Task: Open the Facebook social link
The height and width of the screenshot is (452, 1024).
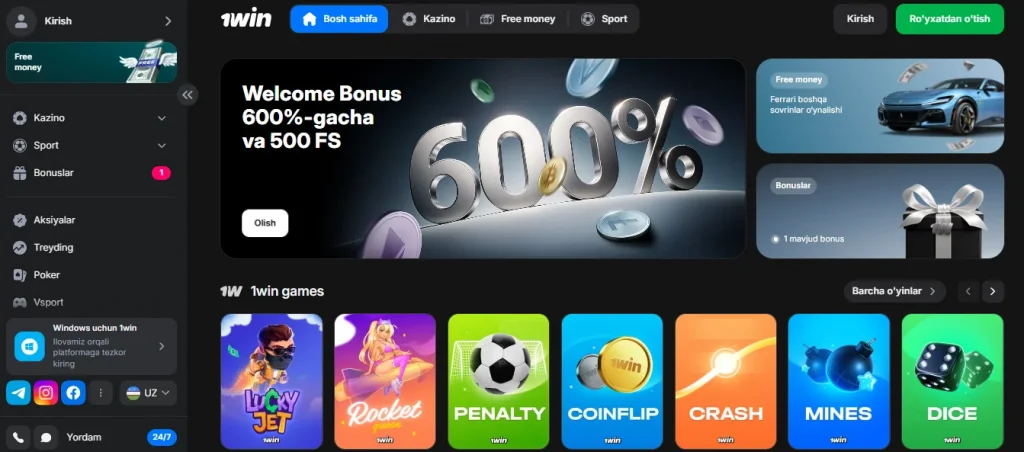Action: pos(73,393)
